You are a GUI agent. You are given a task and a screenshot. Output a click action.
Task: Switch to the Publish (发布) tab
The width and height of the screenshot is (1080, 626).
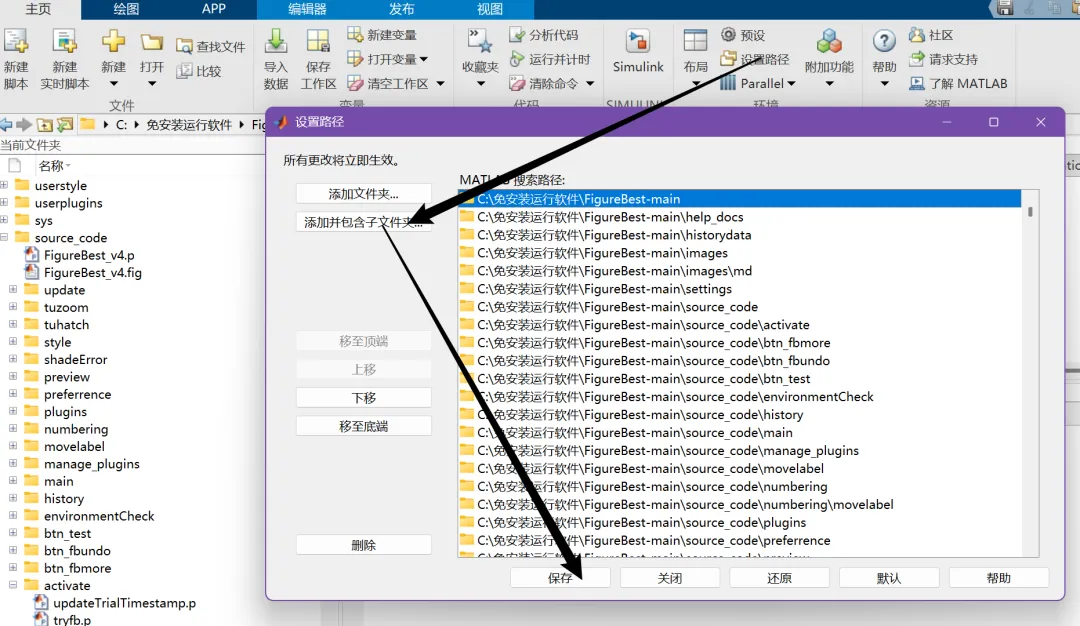[402, 9]
